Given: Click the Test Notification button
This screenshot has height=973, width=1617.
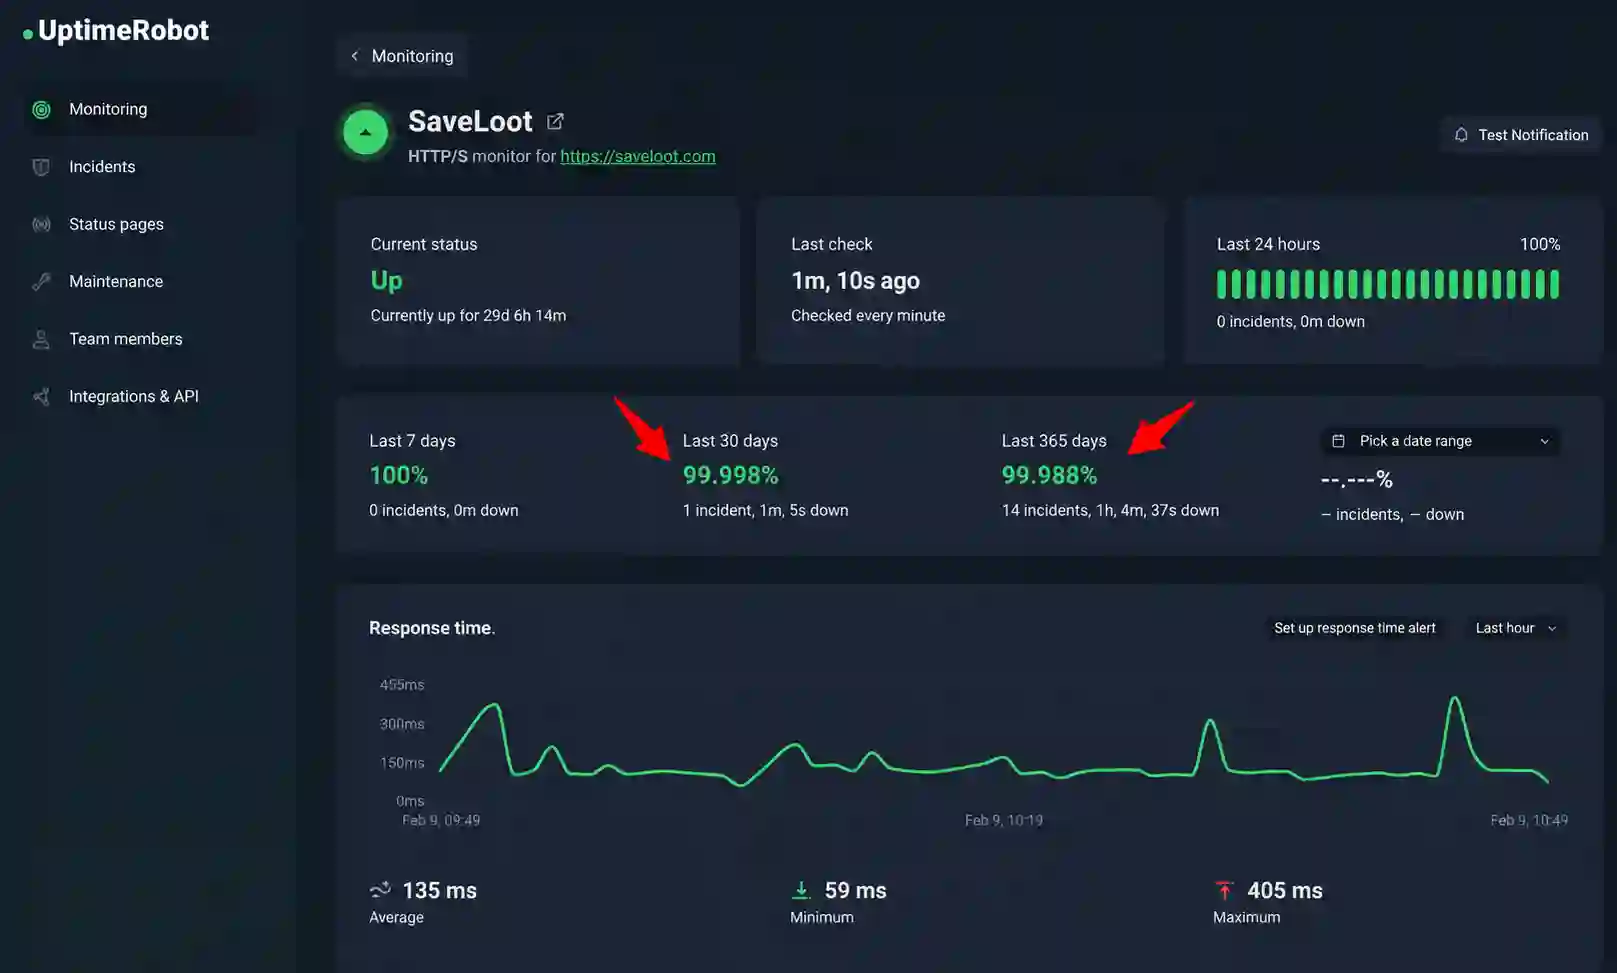Looking at the screenshot, I should (1521, 135).
